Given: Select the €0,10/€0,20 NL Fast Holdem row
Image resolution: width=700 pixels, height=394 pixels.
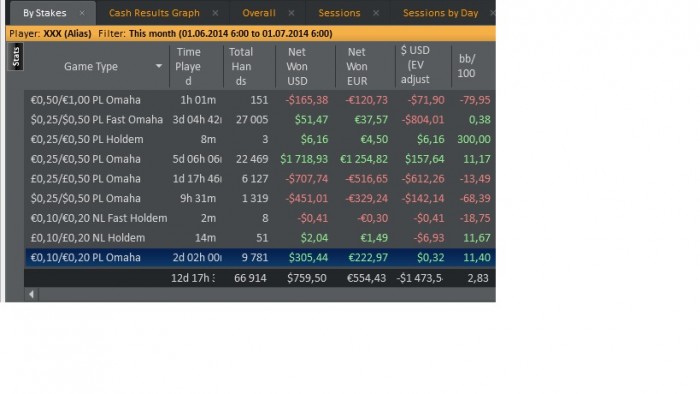Looking at the screenshot, I should [x=260, y=218].
